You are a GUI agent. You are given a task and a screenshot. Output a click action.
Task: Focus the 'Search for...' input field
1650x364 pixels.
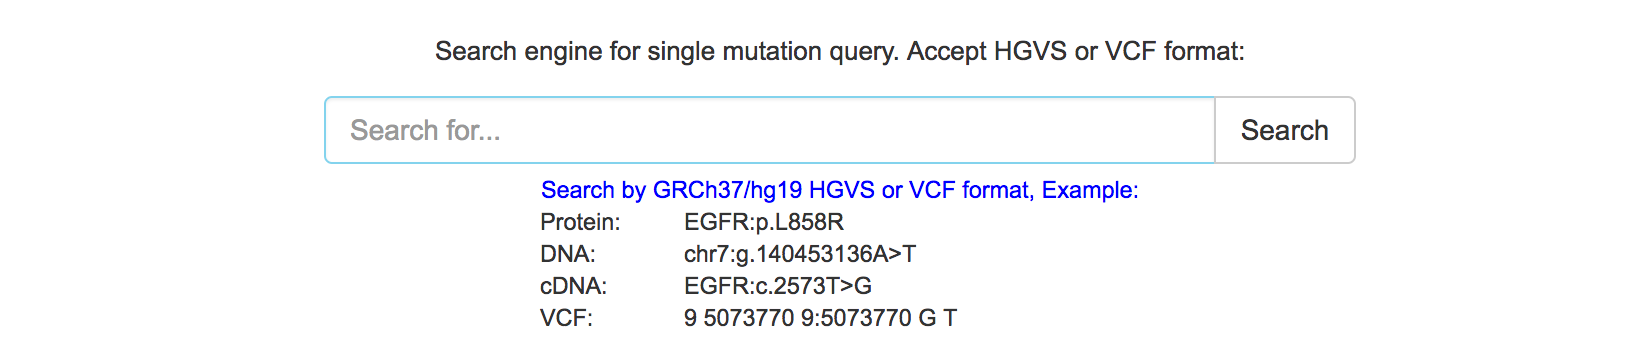770,130
